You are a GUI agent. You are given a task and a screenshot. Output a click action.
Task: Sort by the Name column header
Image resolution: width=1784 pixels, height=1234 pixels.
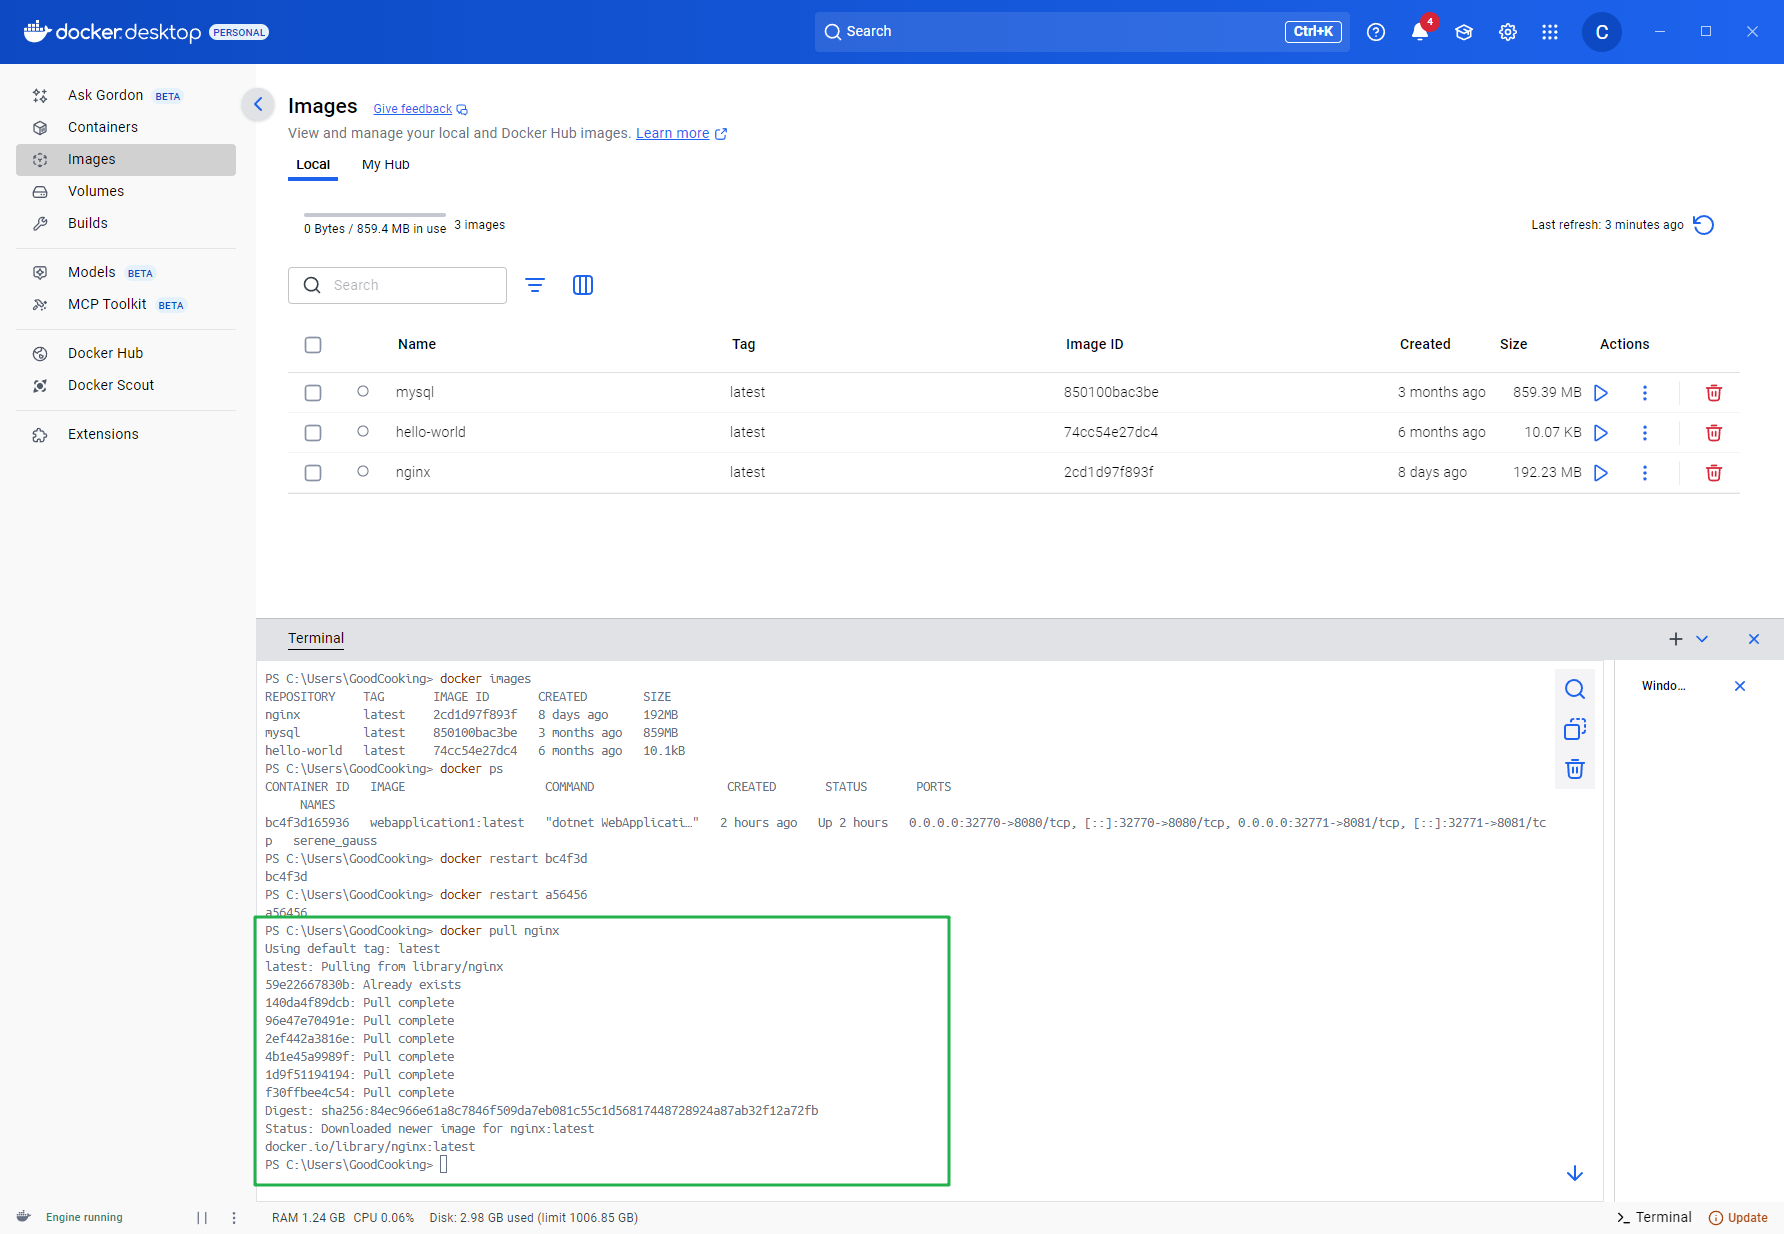[x=417, y=344]
